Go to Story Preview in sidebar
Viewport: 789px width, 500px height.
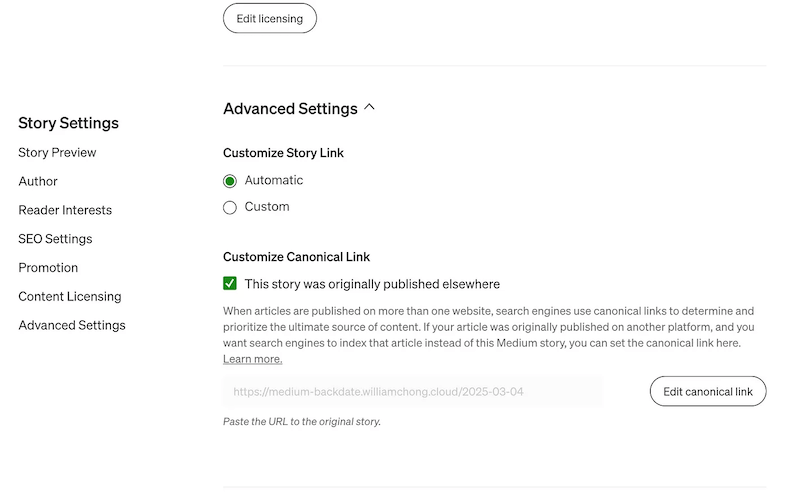57,153
